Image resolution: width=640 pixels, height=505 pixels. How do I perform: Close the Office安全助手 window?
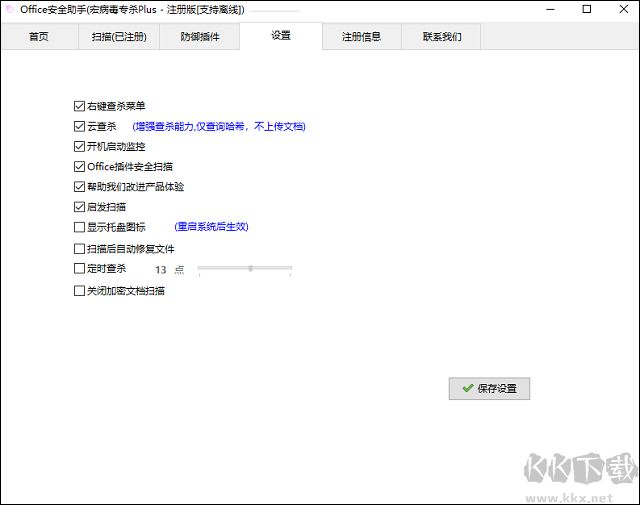point(623,9)
